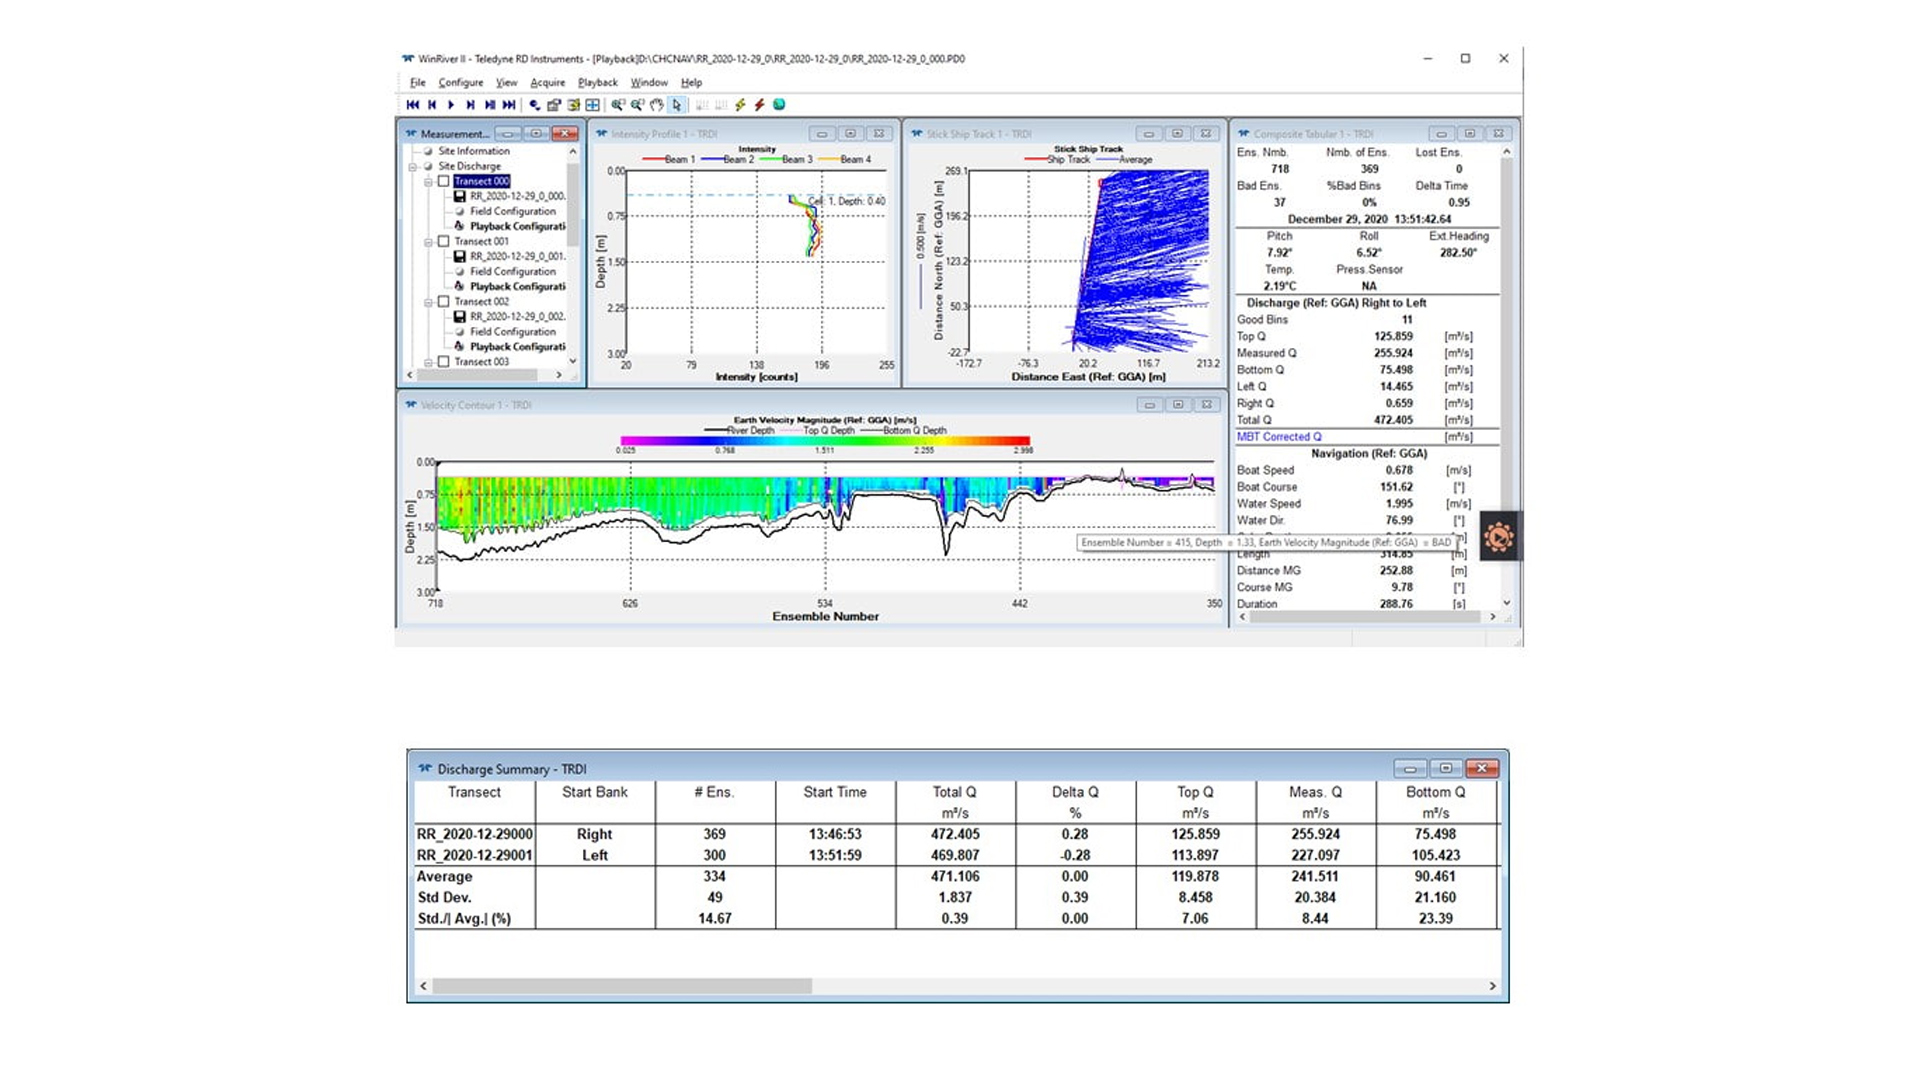Collapse the Transect 001 tree node

(x=429, y=242)
